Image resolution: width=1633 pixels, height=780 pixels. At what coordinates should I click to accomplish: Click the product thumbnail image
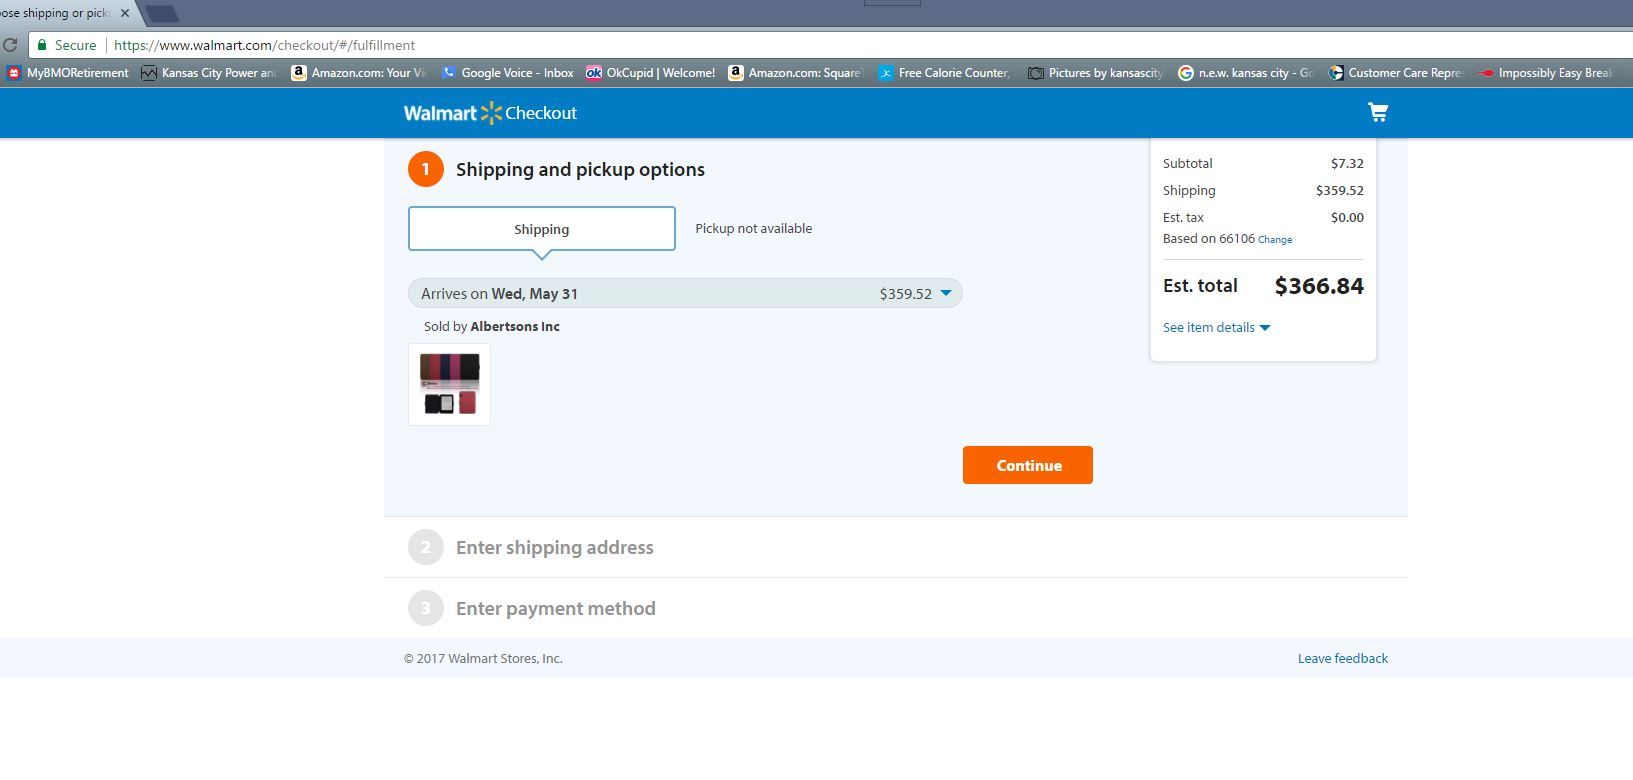coord(449,385)
